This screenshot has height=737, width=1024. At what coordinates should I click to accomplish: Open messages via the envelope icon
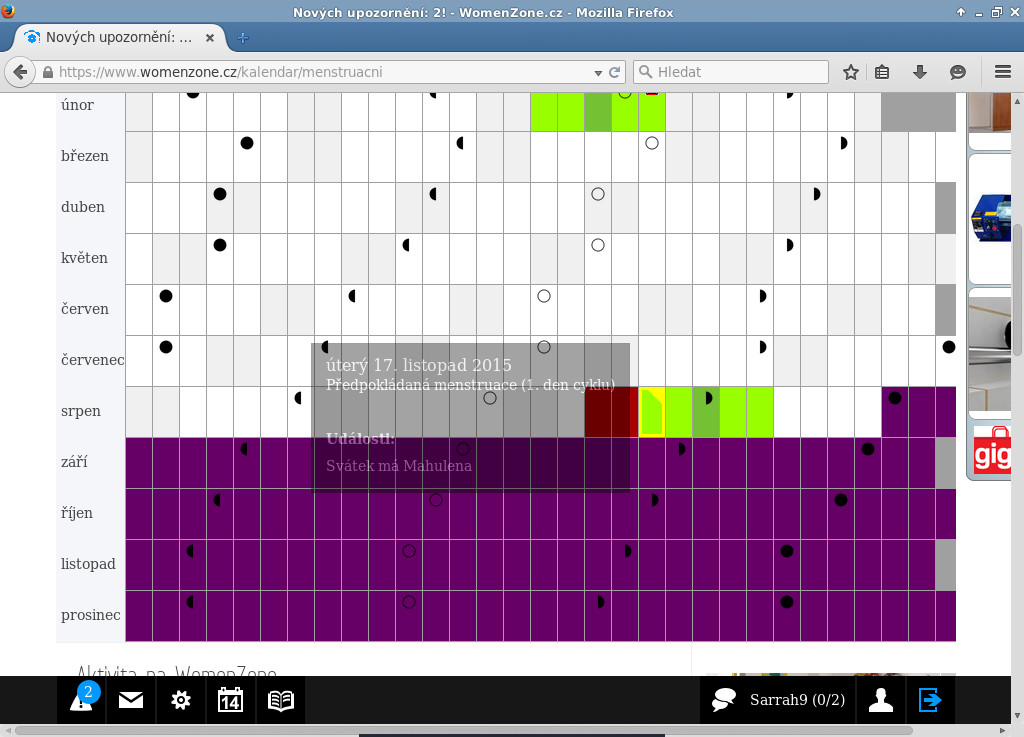131,701
